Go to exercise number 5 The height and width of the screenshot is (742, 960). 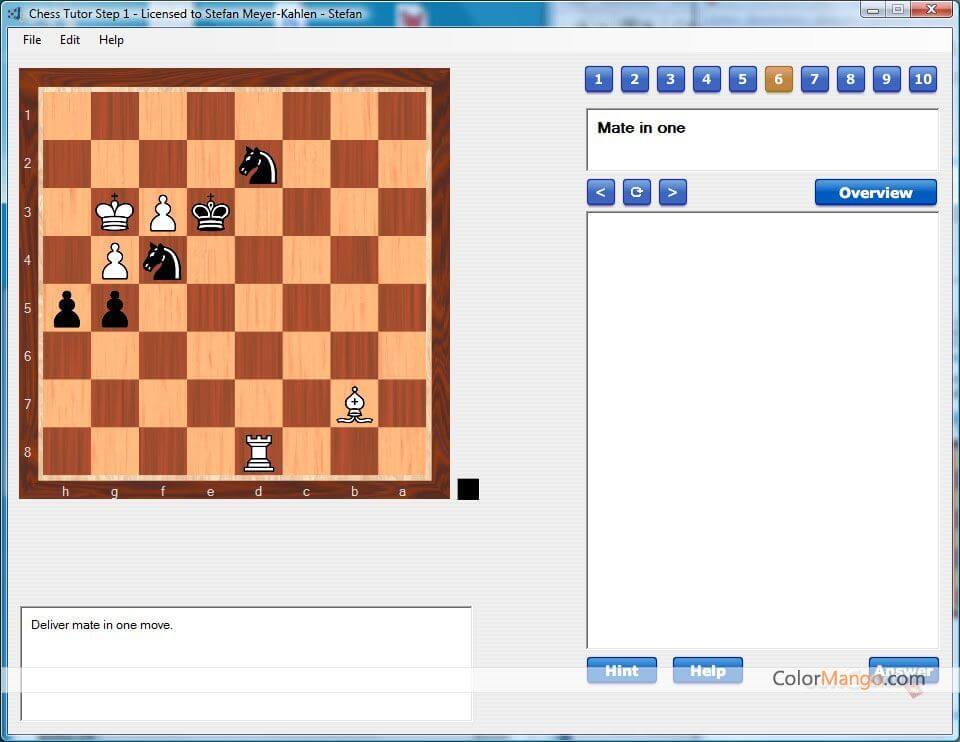743,80
